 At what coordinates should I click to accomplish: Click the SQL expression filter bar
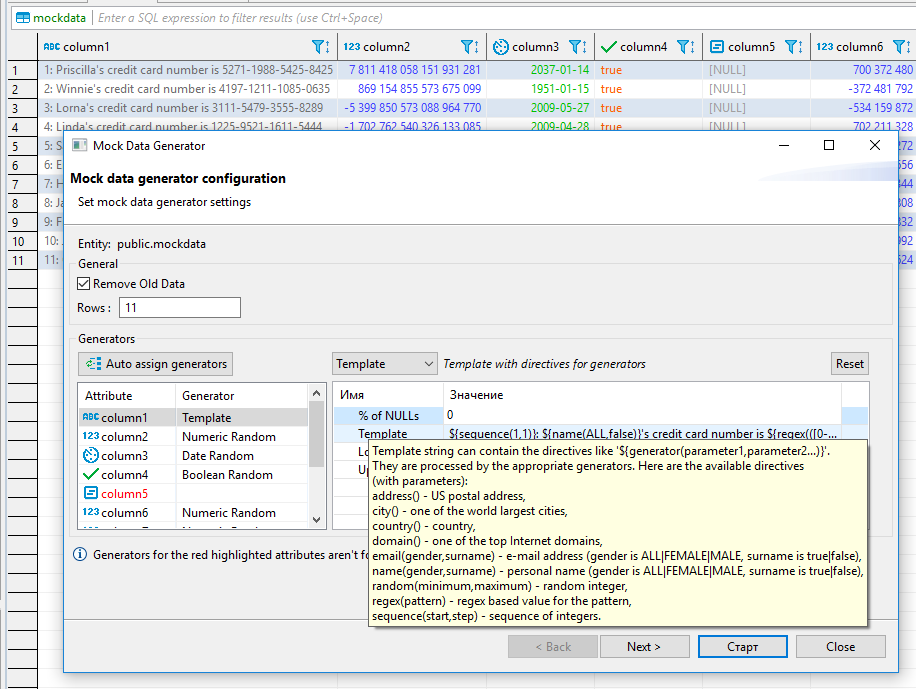(400, 17)
